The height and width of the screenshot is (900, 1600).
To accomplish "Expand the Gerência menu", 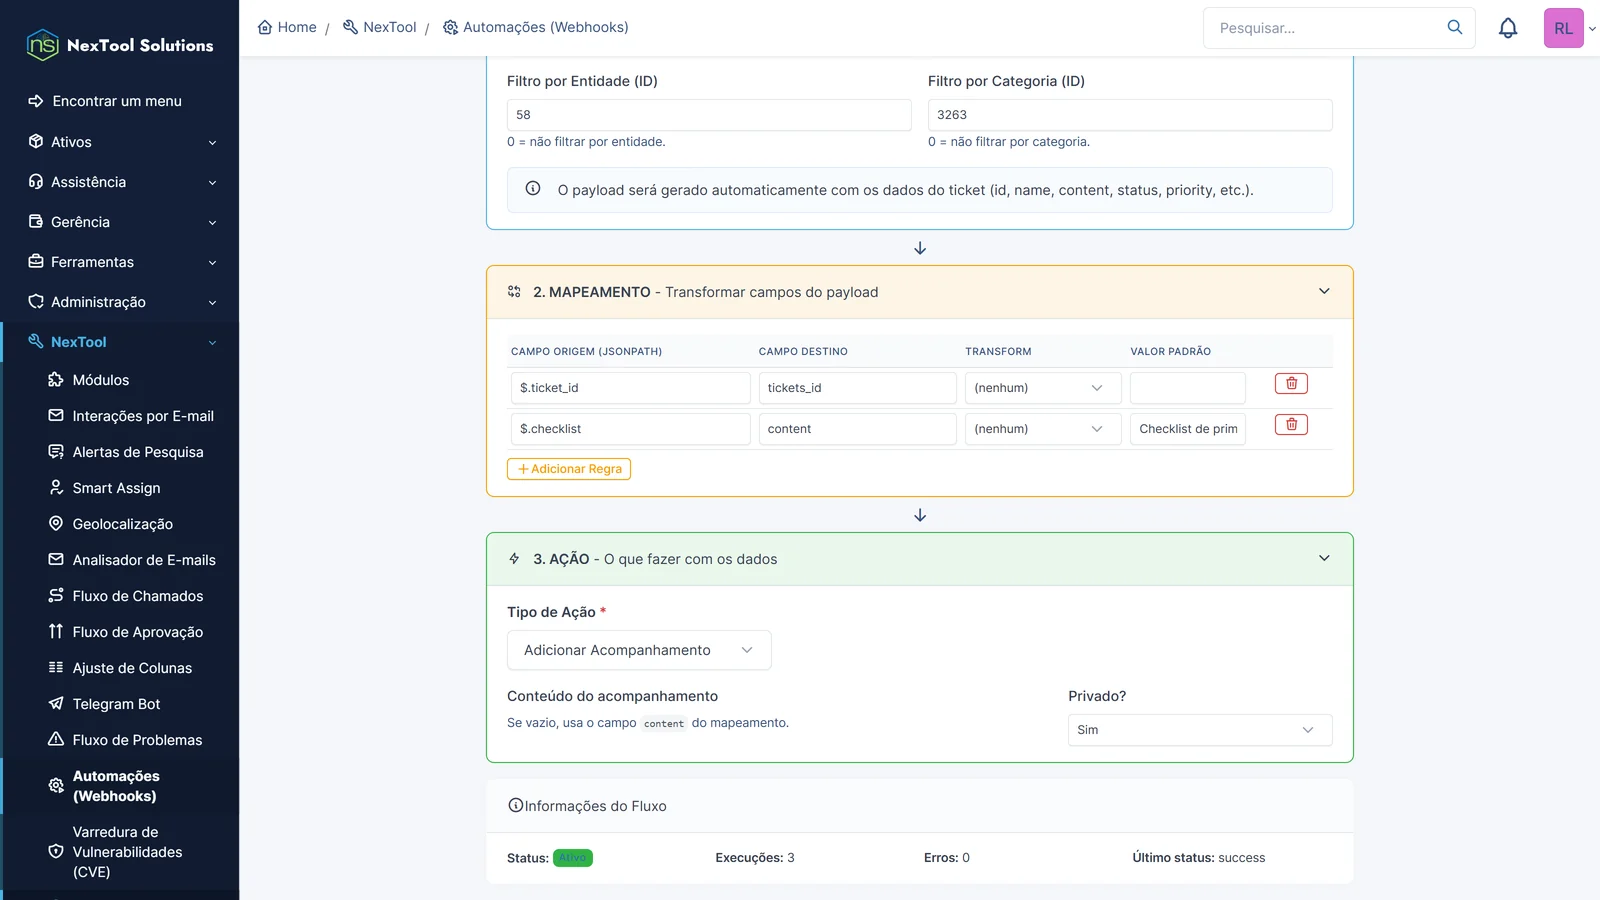I will [x=120, y=222].
